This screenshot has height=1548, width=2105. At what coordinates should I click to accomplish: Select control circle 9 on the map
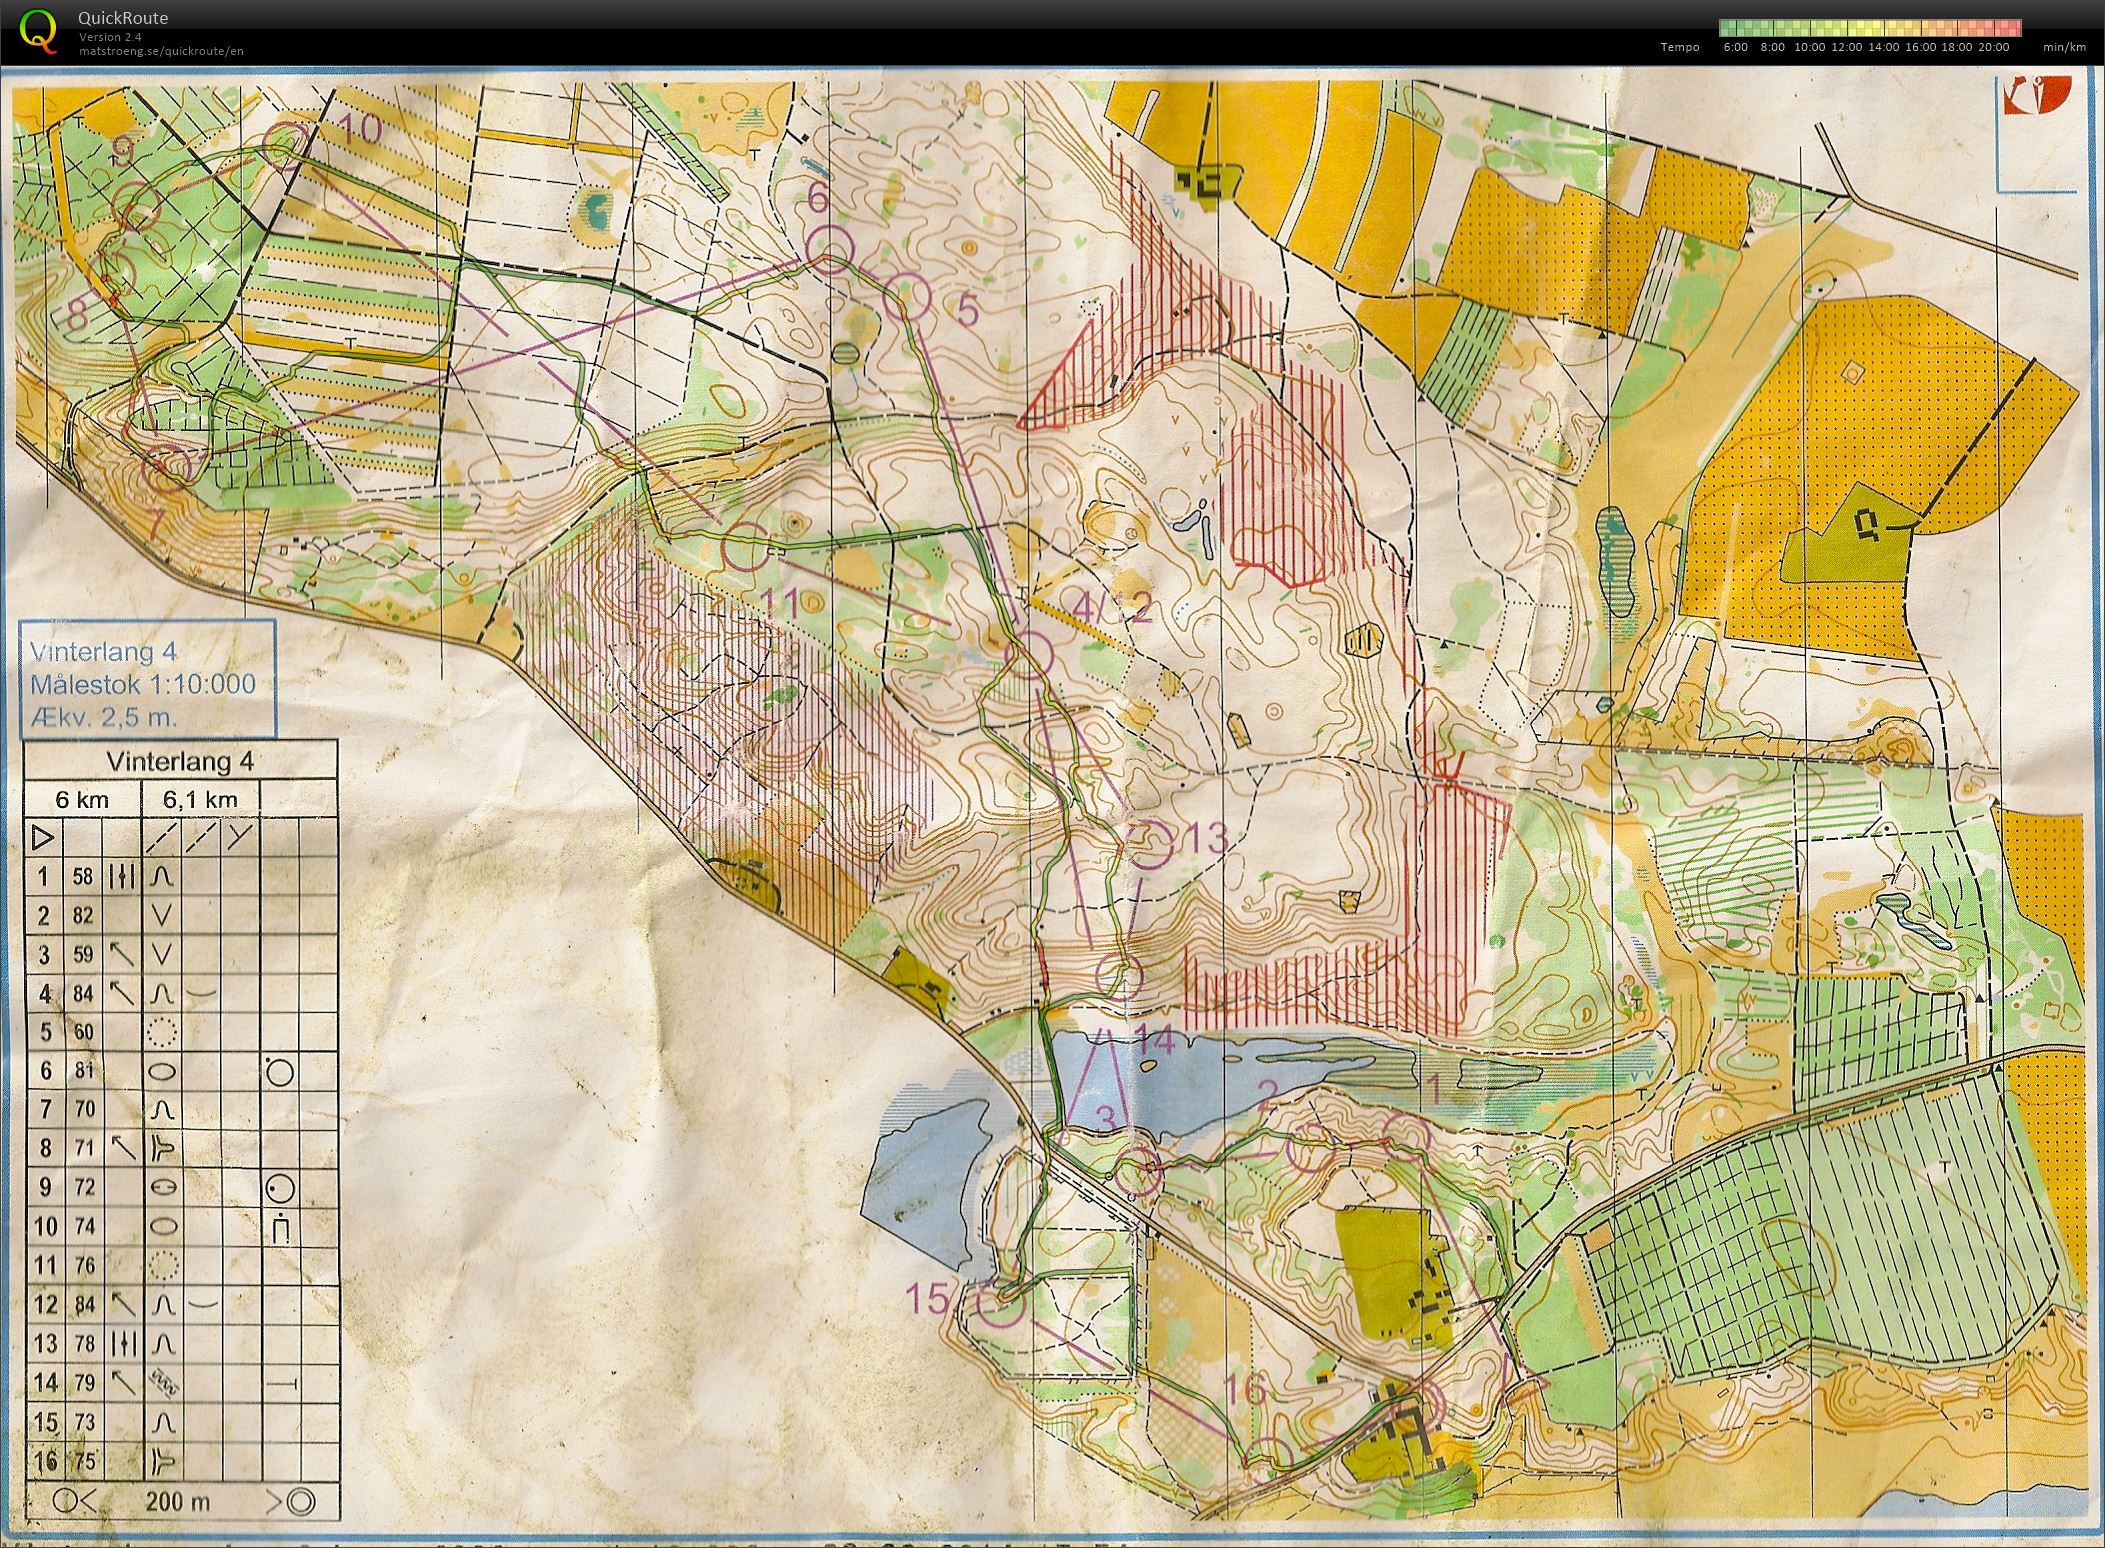click(138, 205)
